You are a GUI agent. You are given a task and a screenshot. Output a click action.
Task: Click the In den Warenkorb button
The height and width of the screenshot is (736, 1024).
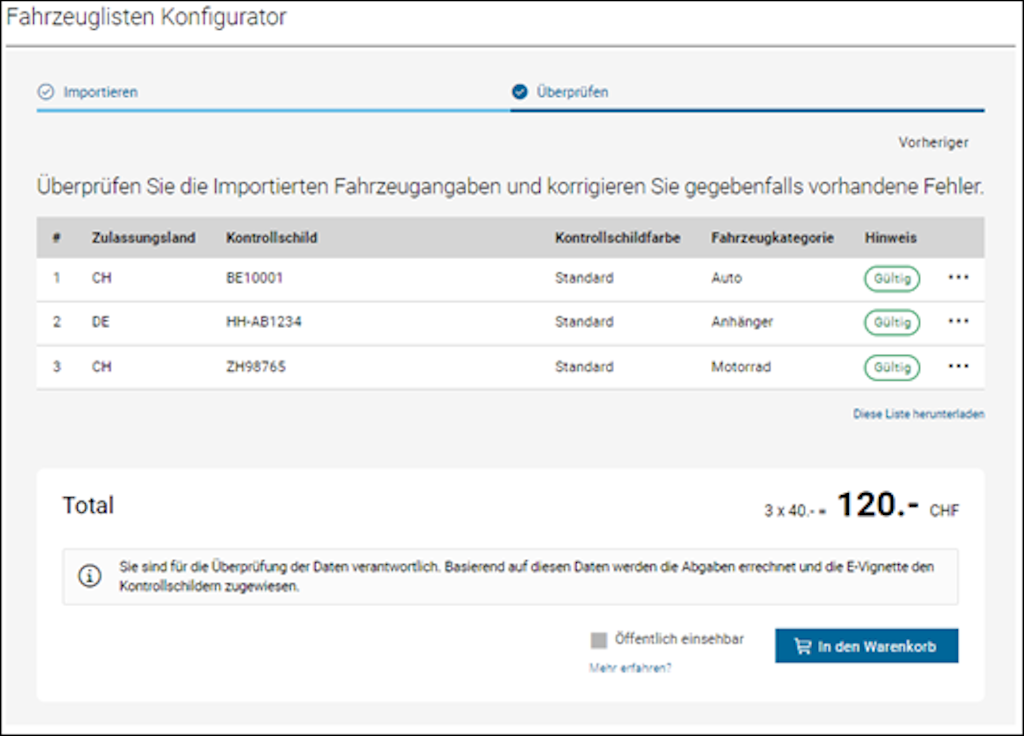(x=866, y=645)
